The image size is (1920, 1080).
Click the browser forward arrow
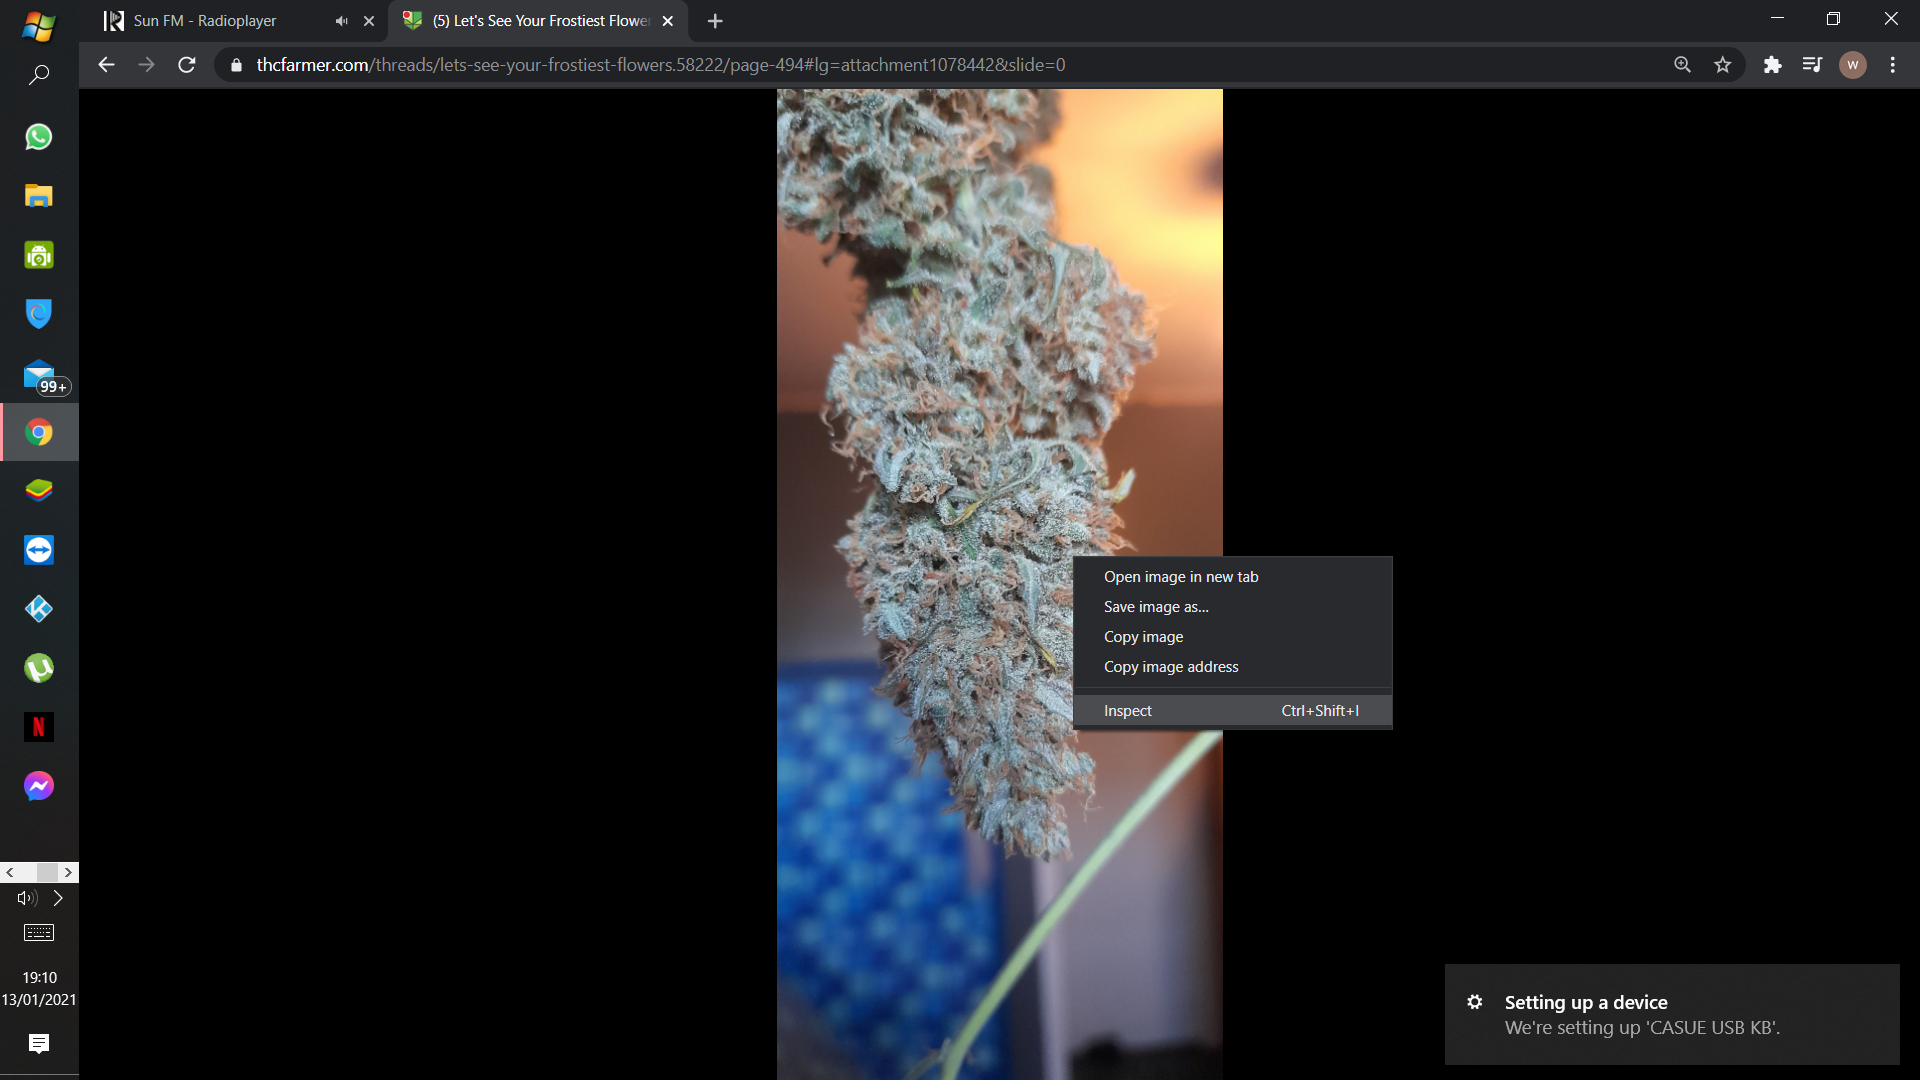pyautogui.click(x=146, y=65)
